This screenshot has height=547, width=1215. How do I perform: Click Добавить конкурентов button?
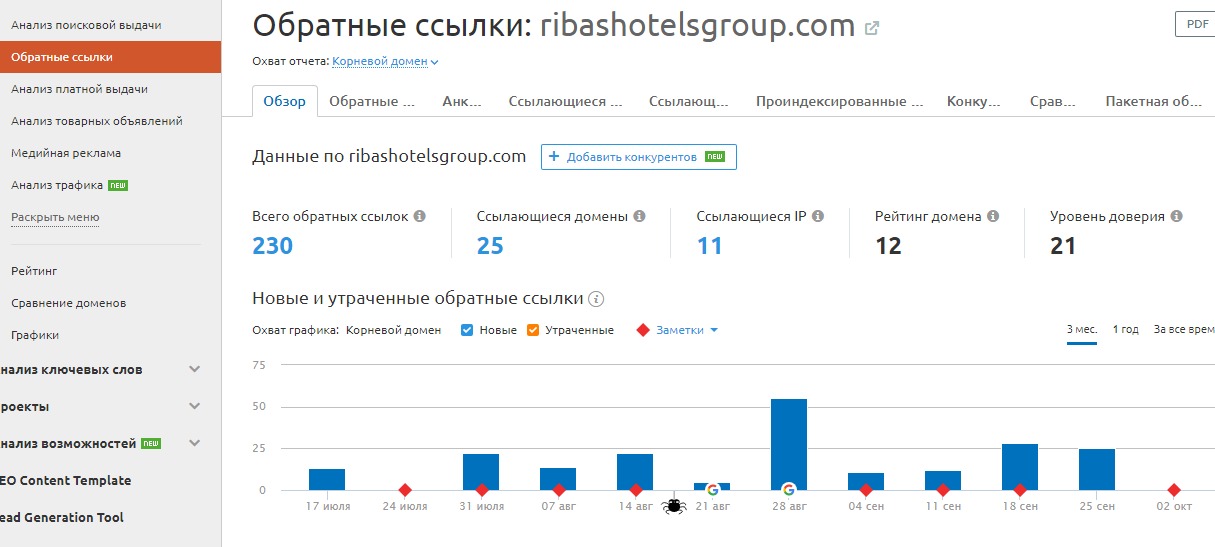coord(638,157)
